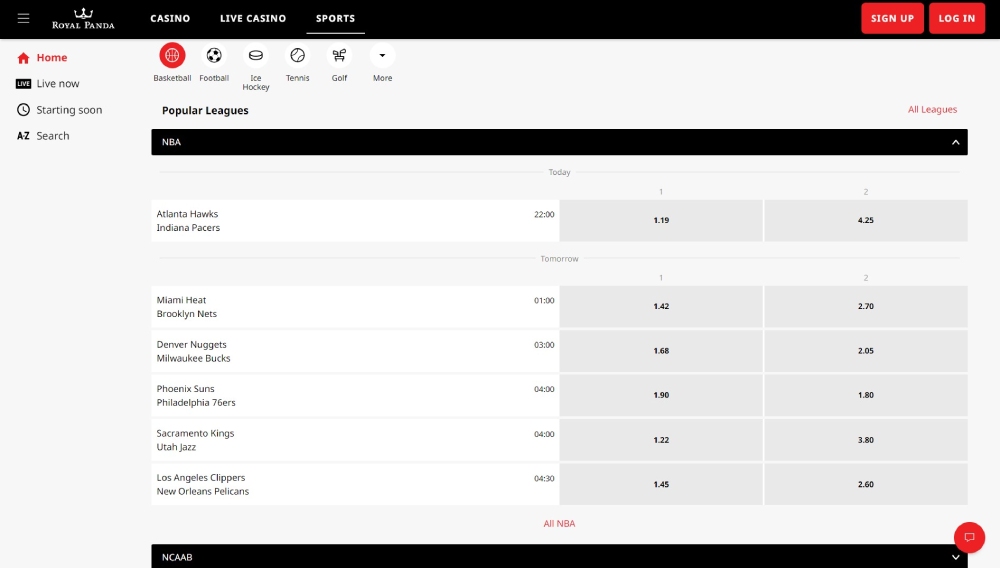Bet on New Orleans Pelicans at 2.60
This screenshot has height=568, width=1000.
[865, 484]
